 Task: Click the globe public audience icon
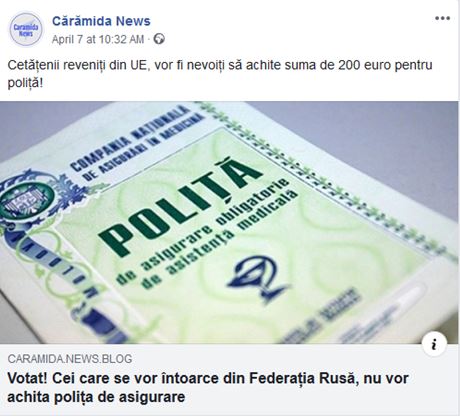[x=159, y=39]
